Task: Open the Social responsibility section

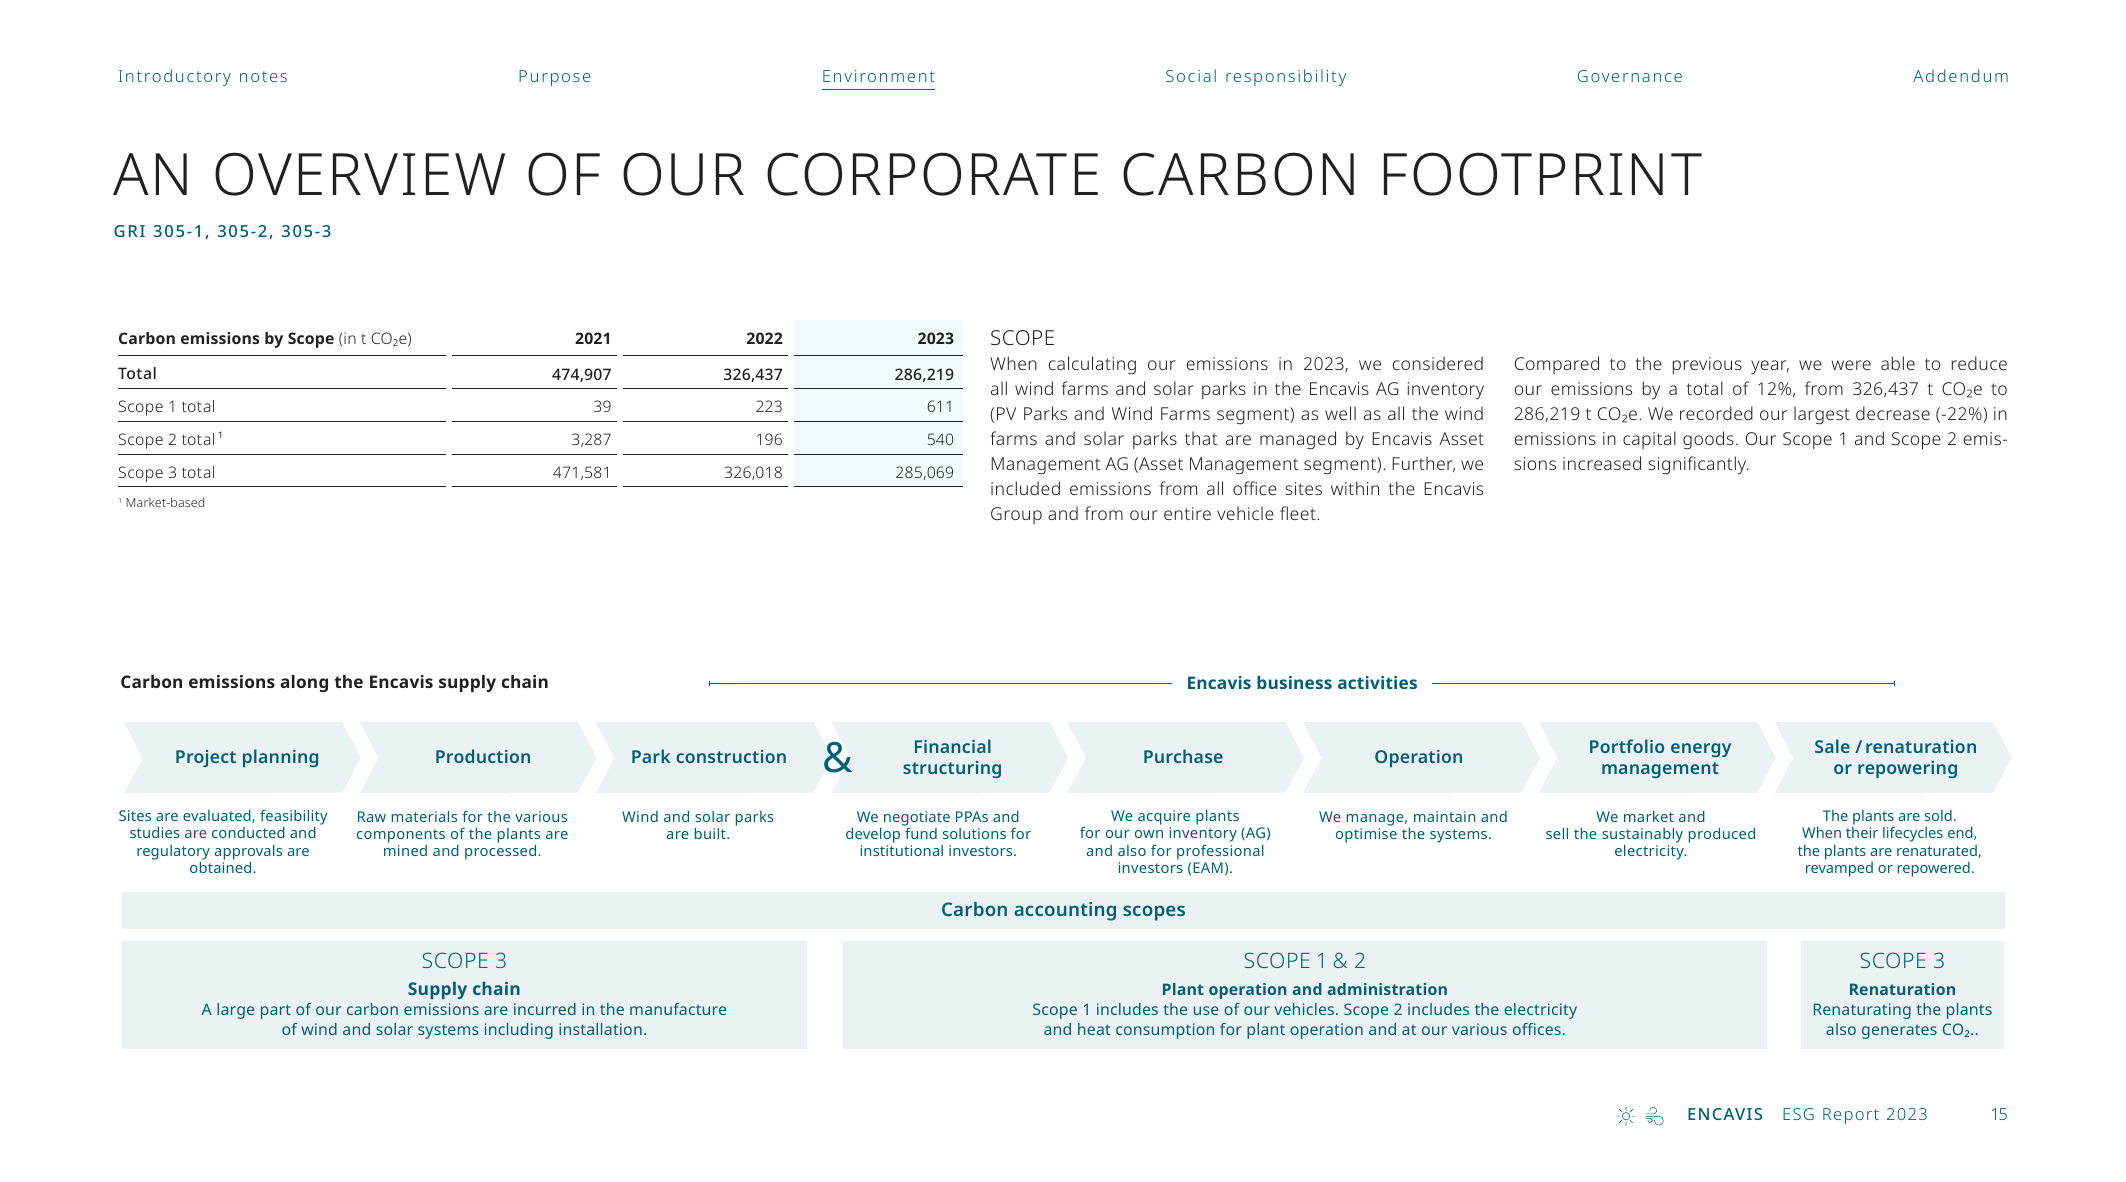Action: coord(1256,76)
